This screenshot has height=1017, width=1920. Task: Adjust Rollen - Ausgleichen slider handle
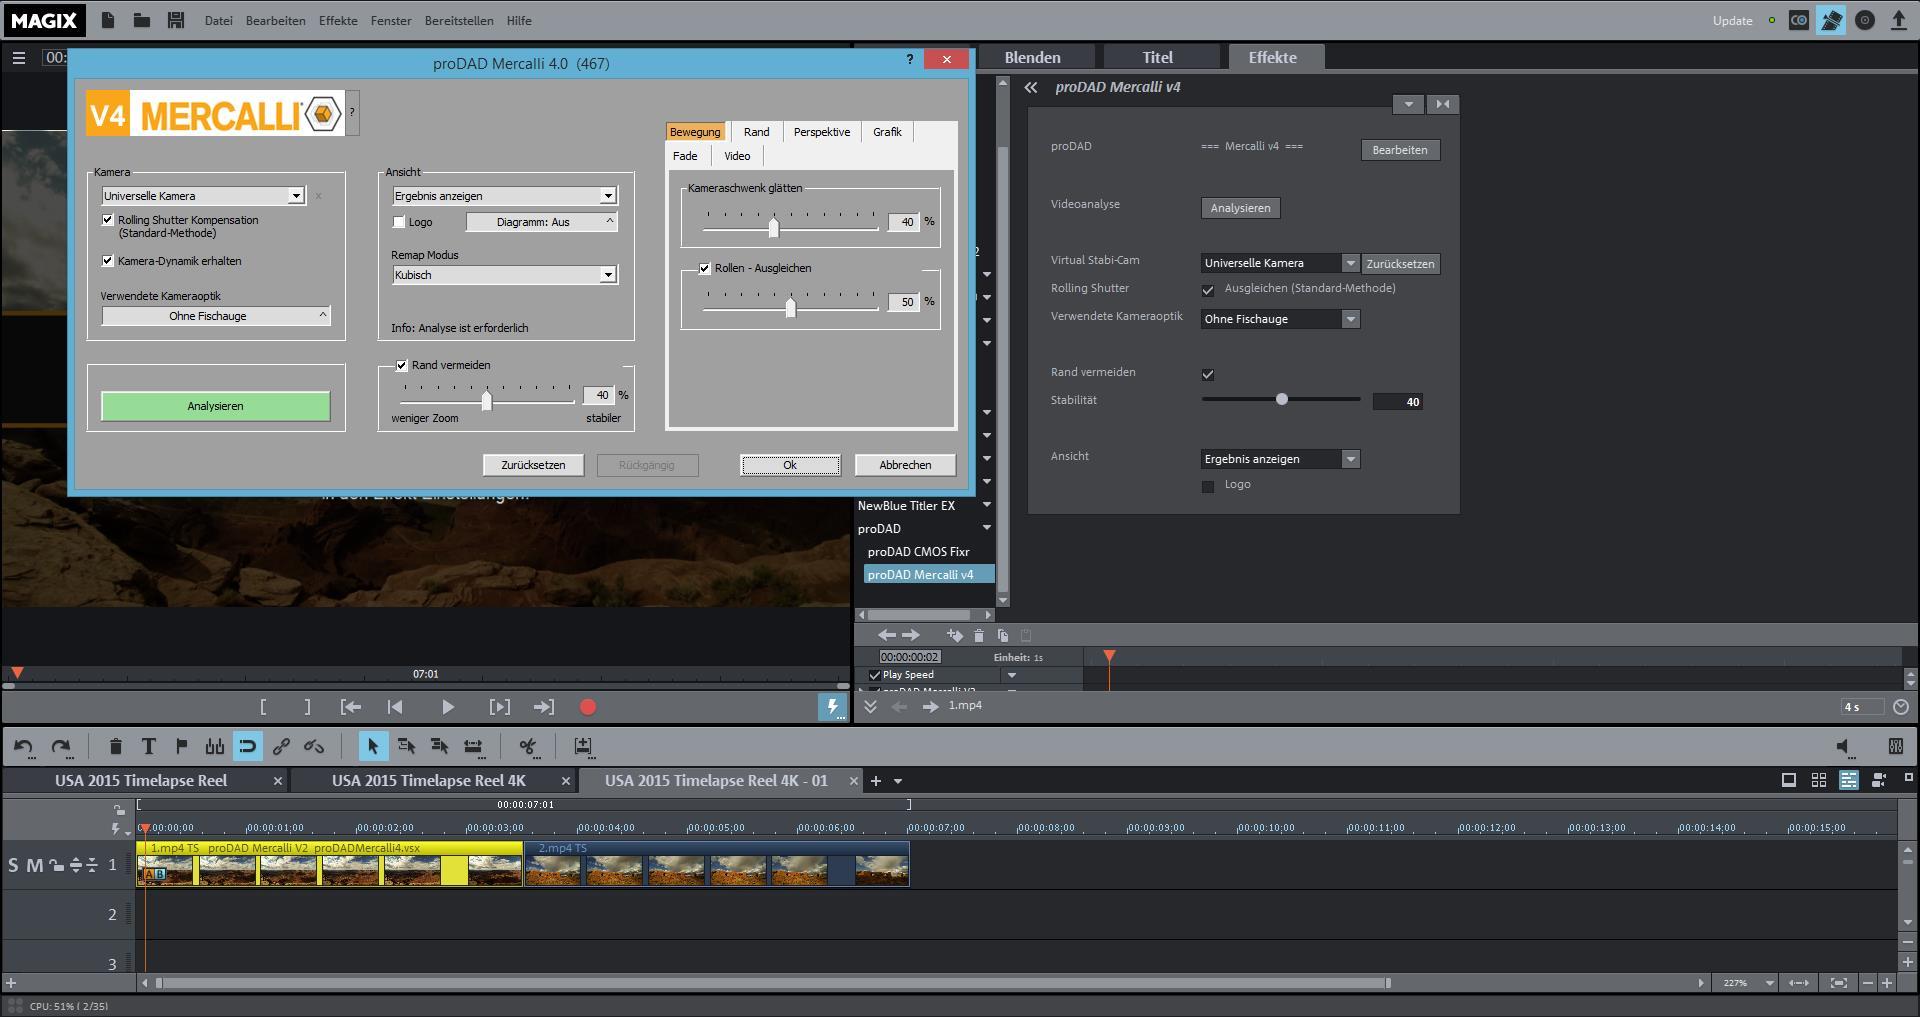[790, 307]
